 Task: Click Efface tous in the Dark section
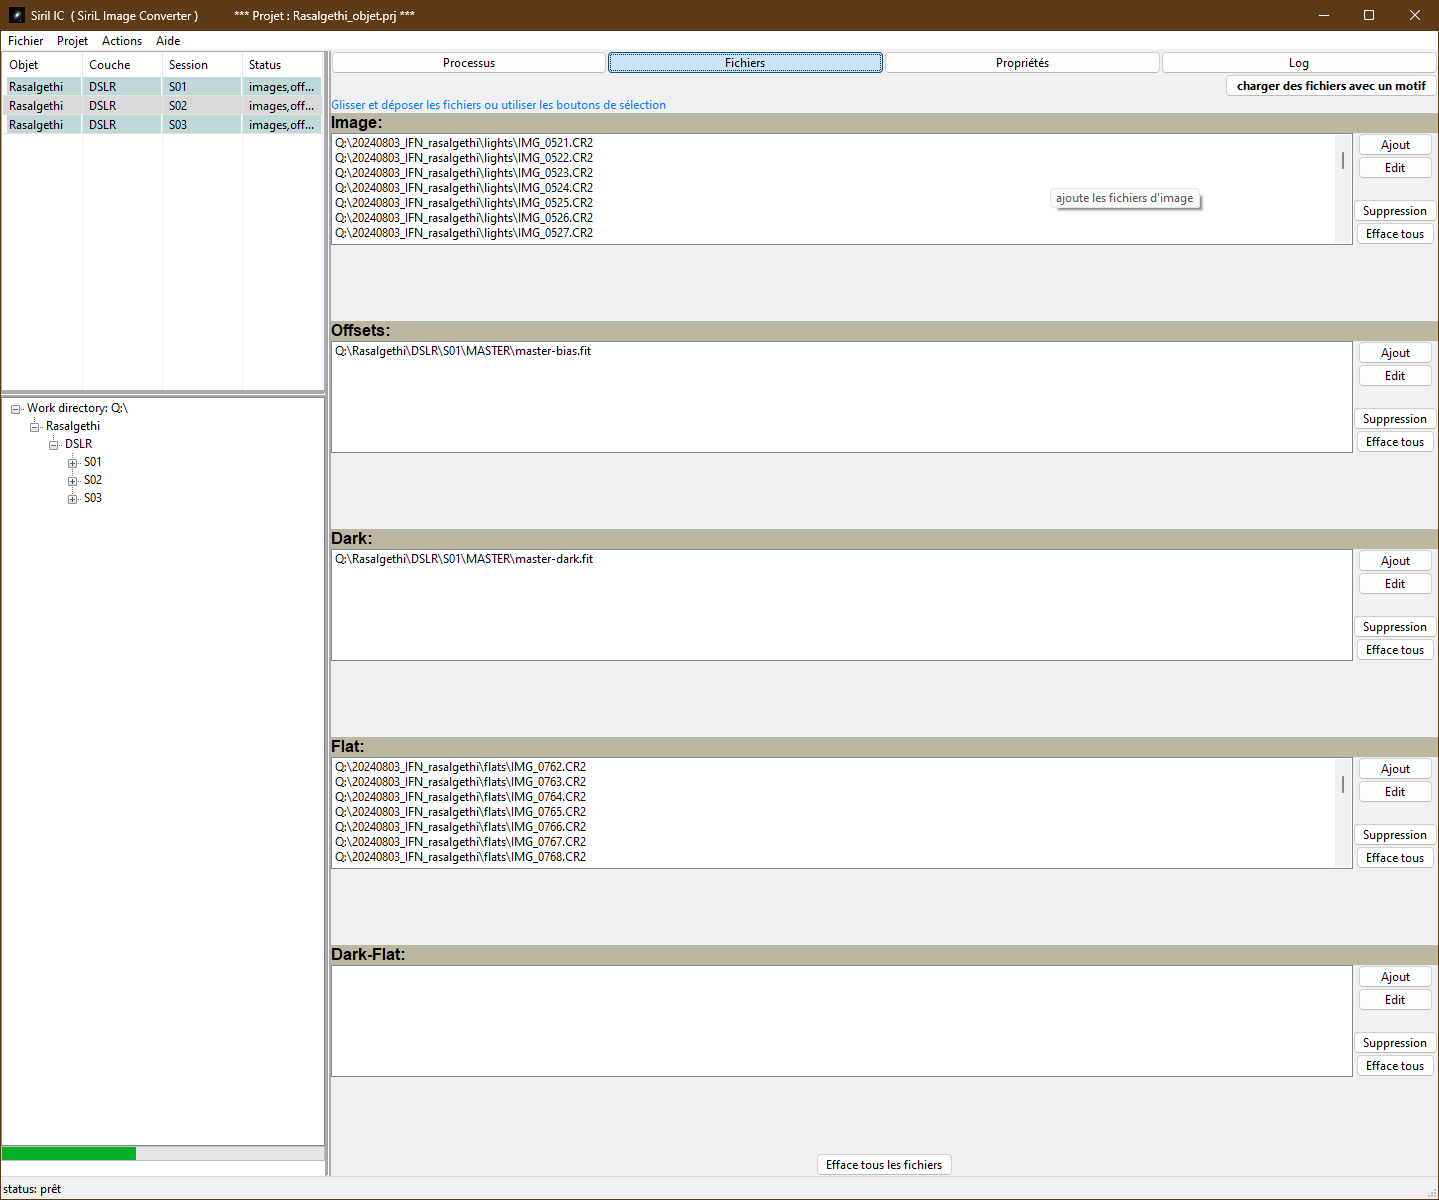click(x=1395, y=650)
